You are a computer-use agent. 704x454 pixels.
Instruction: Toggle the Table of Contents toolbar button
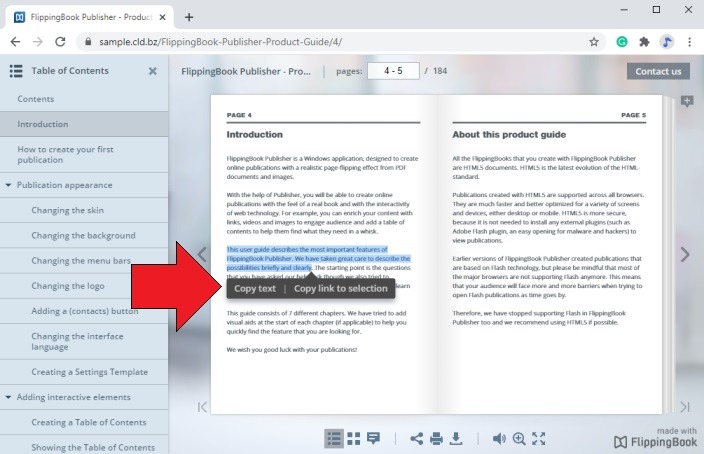(x=334, y=438)
